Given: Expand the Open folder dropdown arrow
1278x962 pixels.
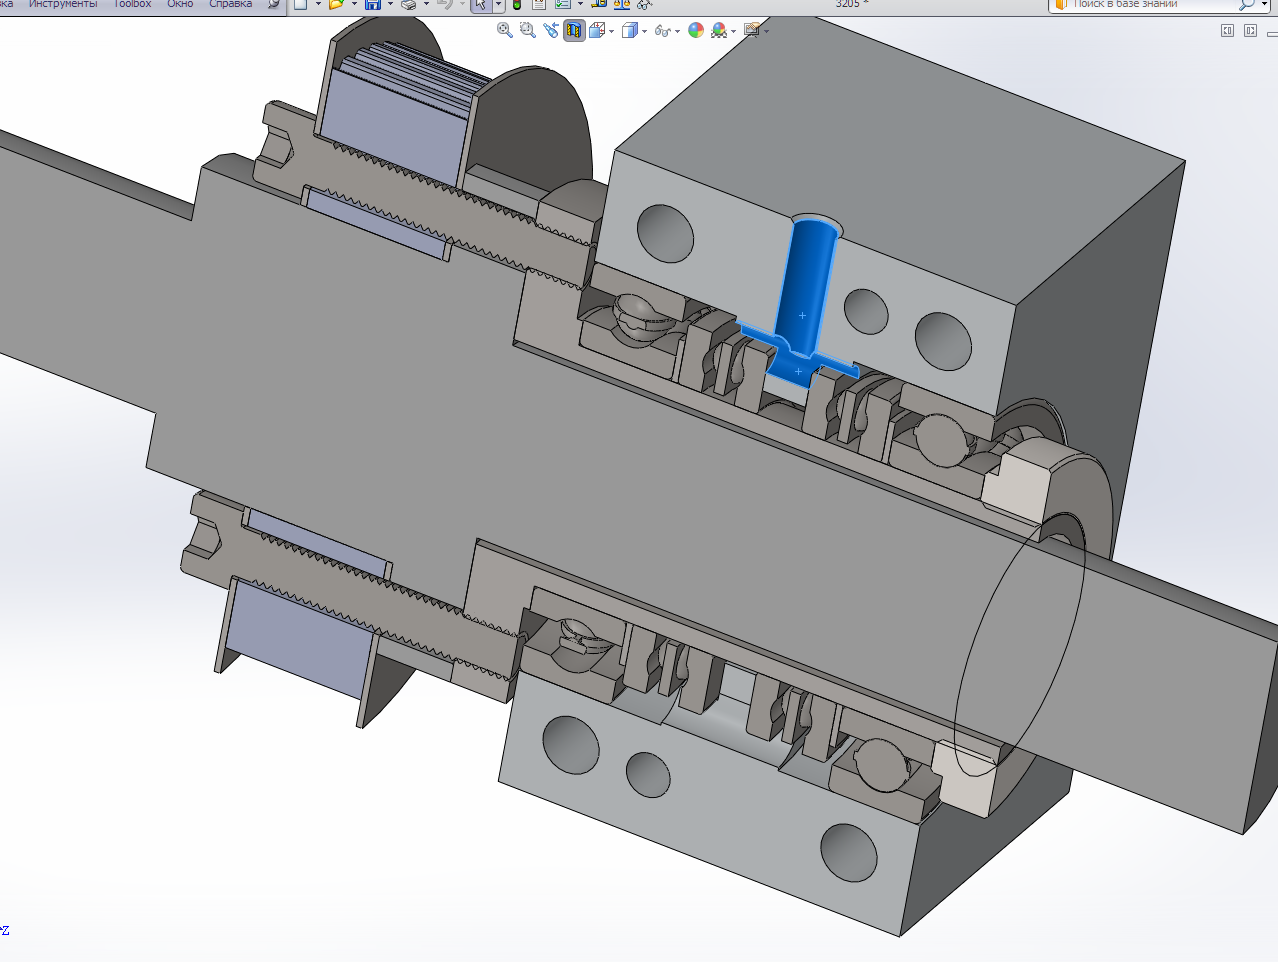Looking at the screenshot, I should click(x=354, y=4).
